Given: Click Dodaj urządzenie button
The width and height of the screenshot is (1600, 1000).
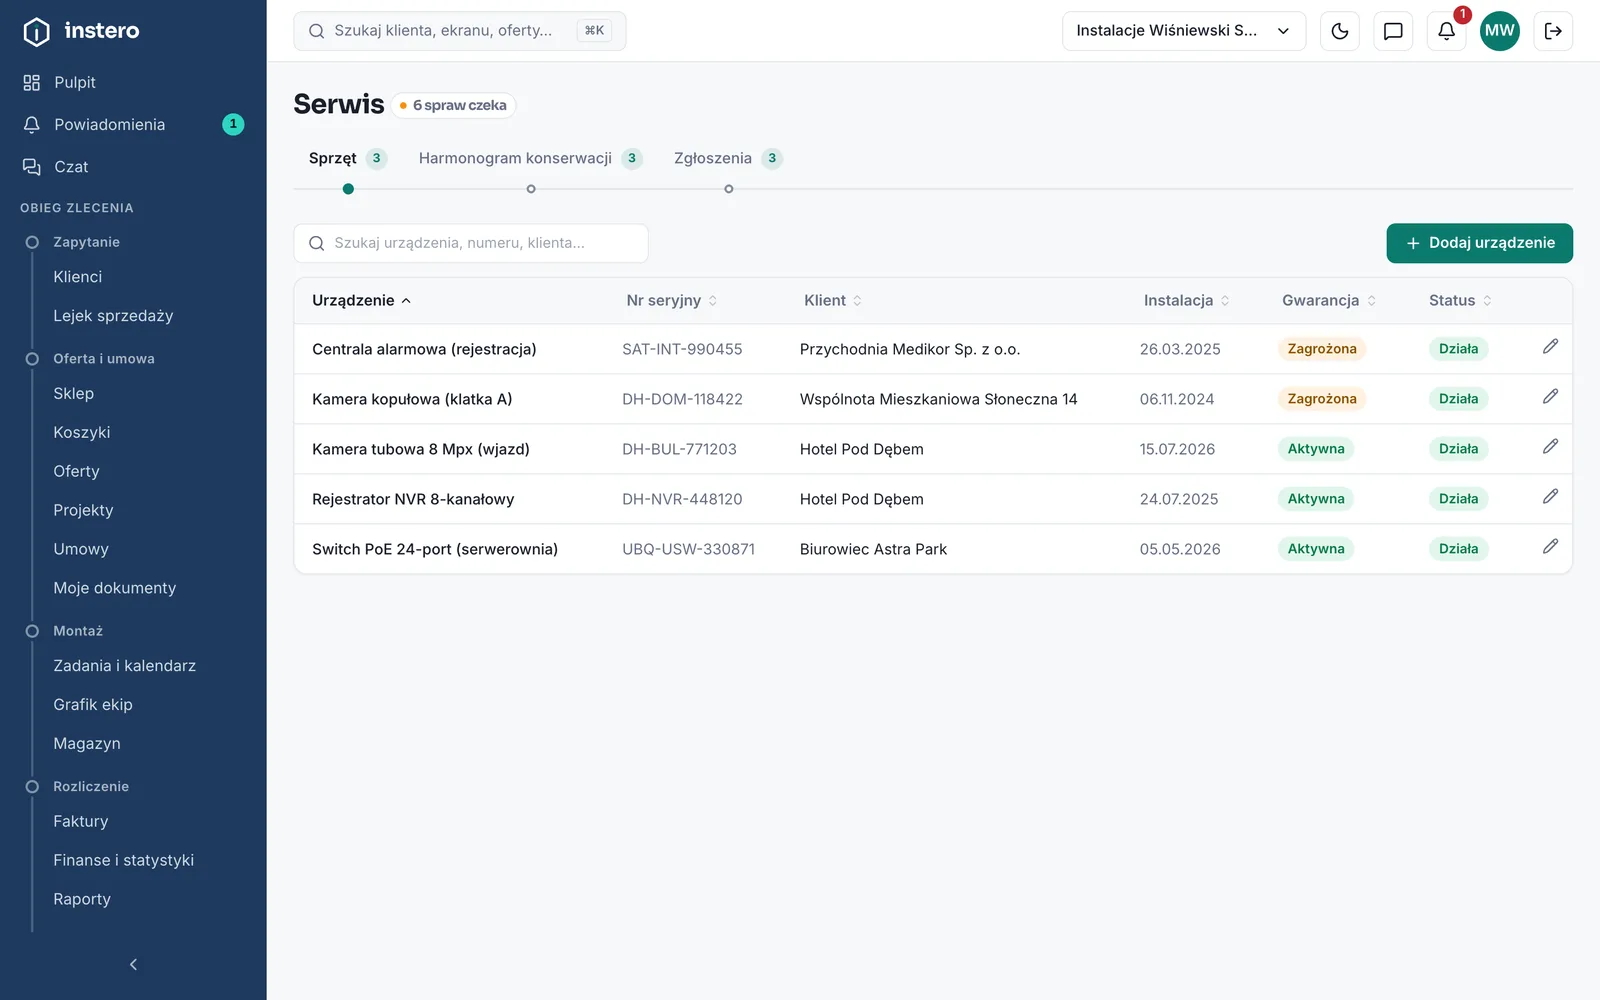Looking at the screenshot, I should 1480,243.
